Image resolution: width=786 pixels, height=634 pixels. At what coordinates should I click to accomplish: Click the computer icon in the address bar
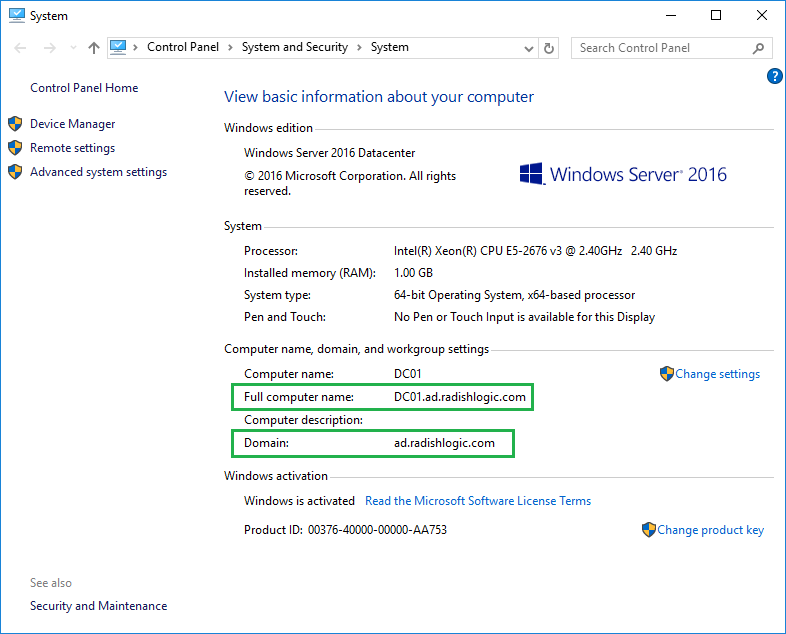(x=118, y=47)
